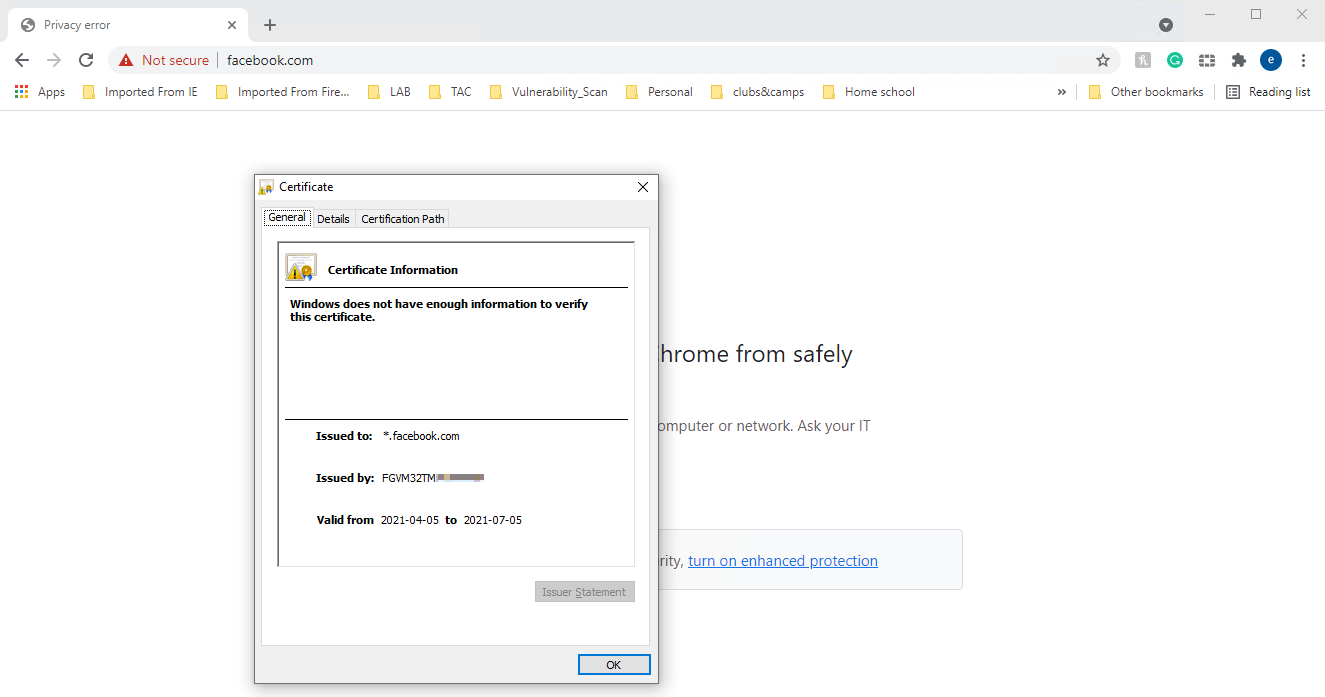The image size is (1325, 697).
Task: Click the Not secure warning triangle
Action: (x=126, y=59)
